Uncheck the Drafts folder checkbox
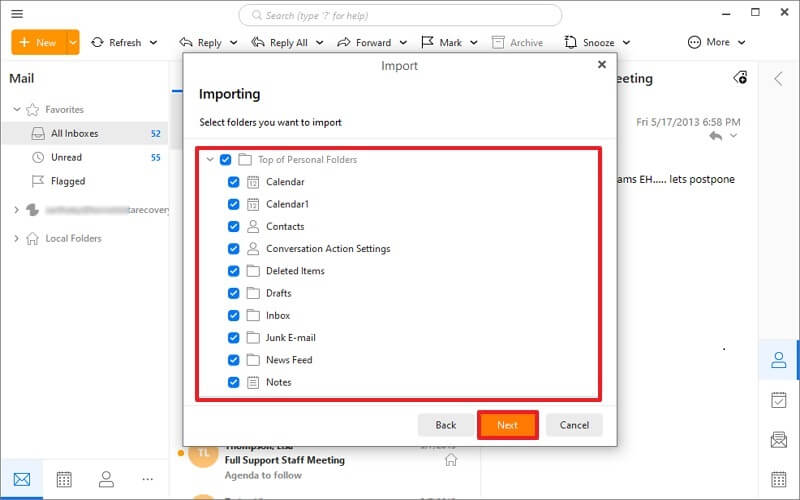 [x=233, y=293]
